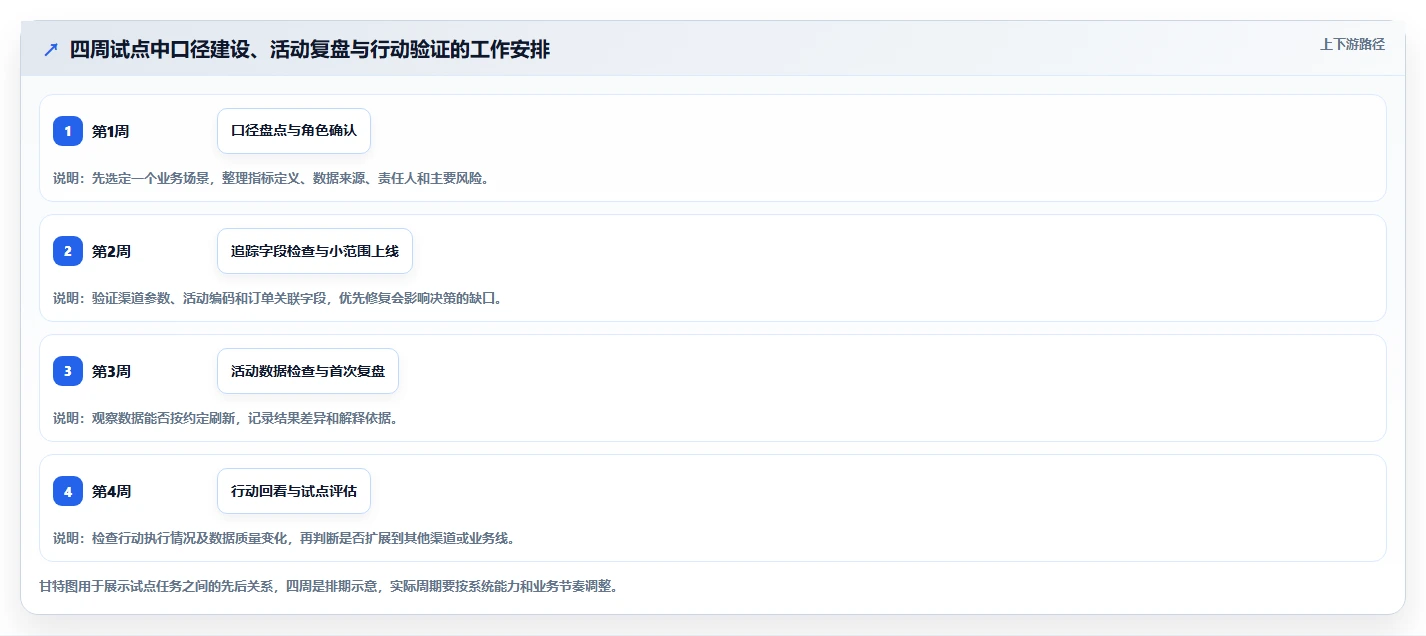Select the step badge numbered 1
The width and height of the screenshot is (1426, 636).
[68, 131]
